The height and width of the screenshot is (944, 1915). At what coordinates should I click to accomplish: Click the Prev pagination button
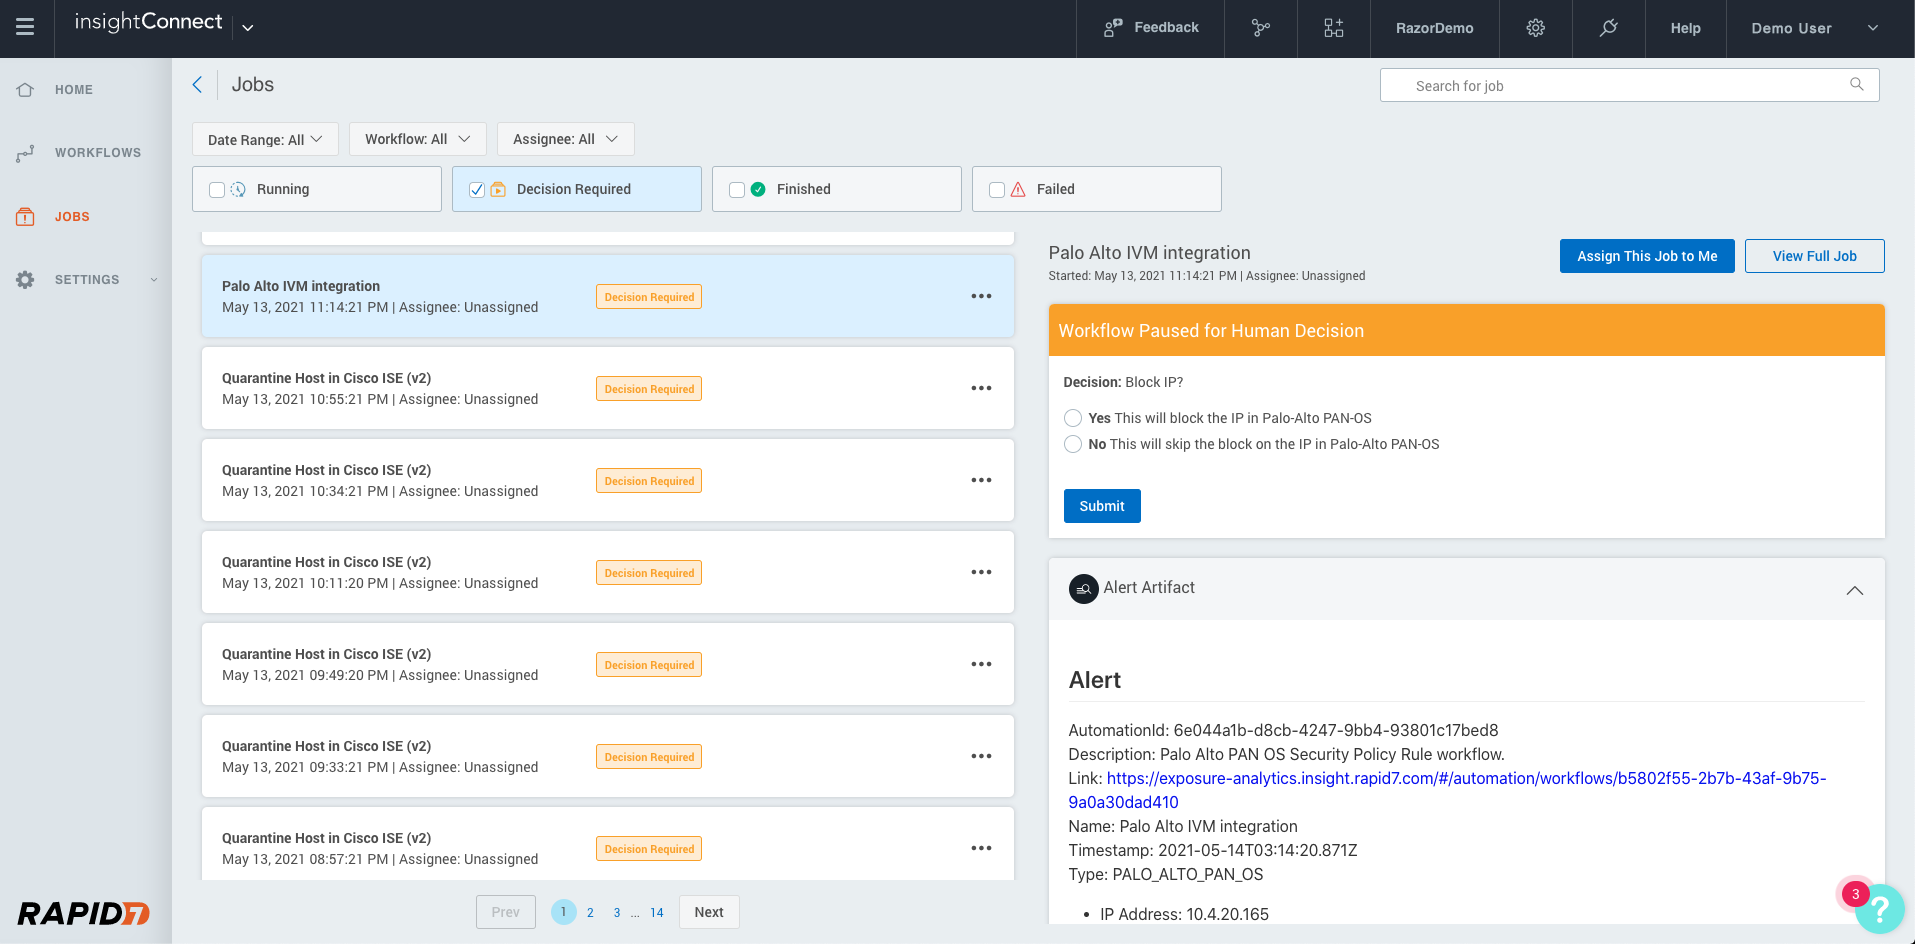pyautogui.click(x=505, y=912)
